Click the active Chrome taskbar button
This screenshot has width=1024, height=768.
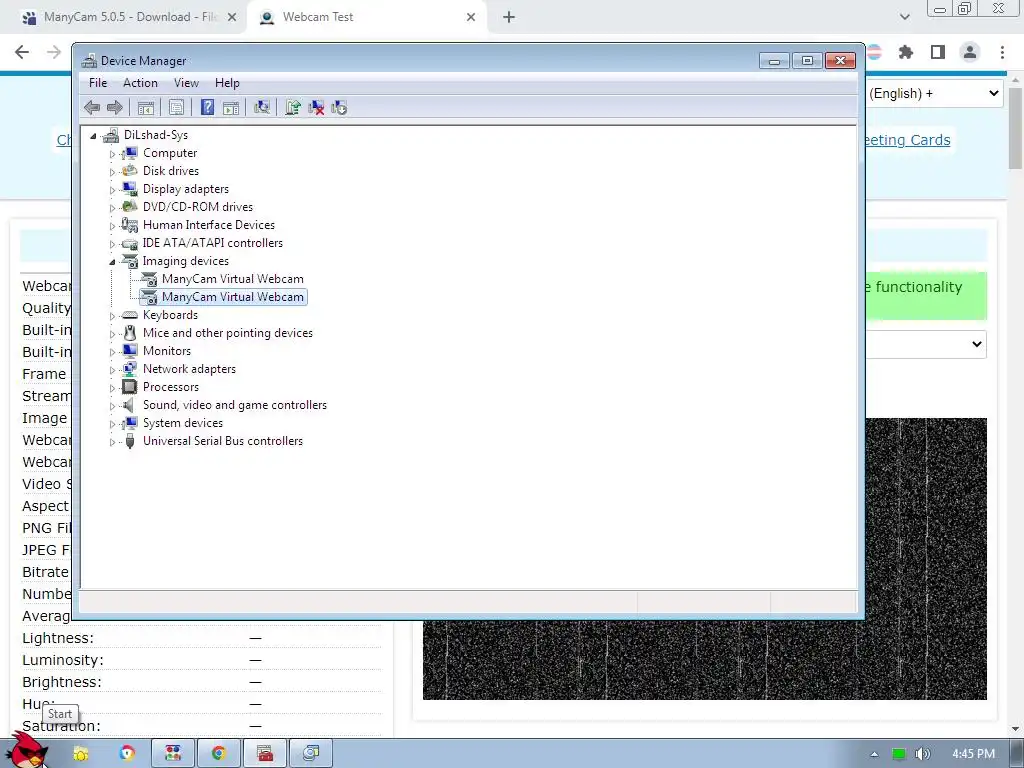(x=219, y=754)
